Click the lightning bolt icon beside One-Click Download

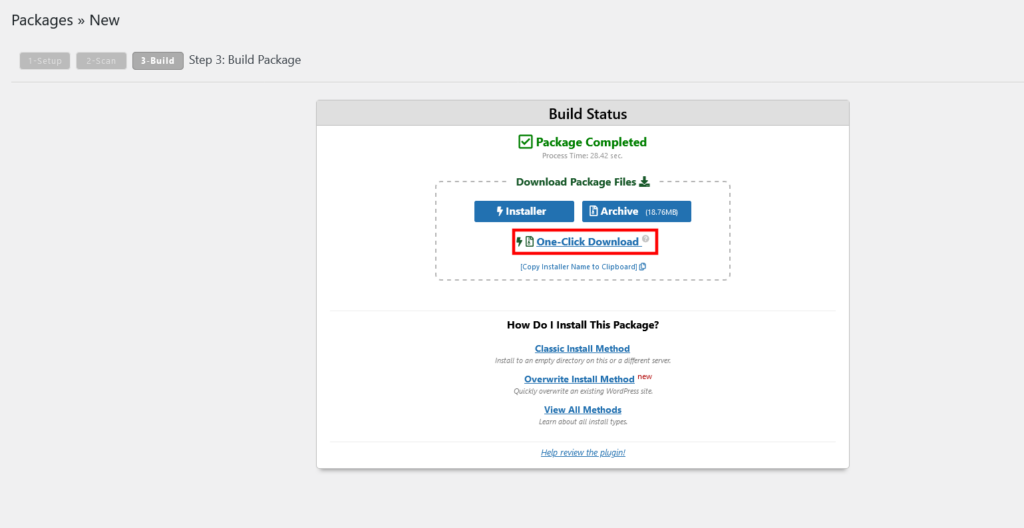[519, 242]
